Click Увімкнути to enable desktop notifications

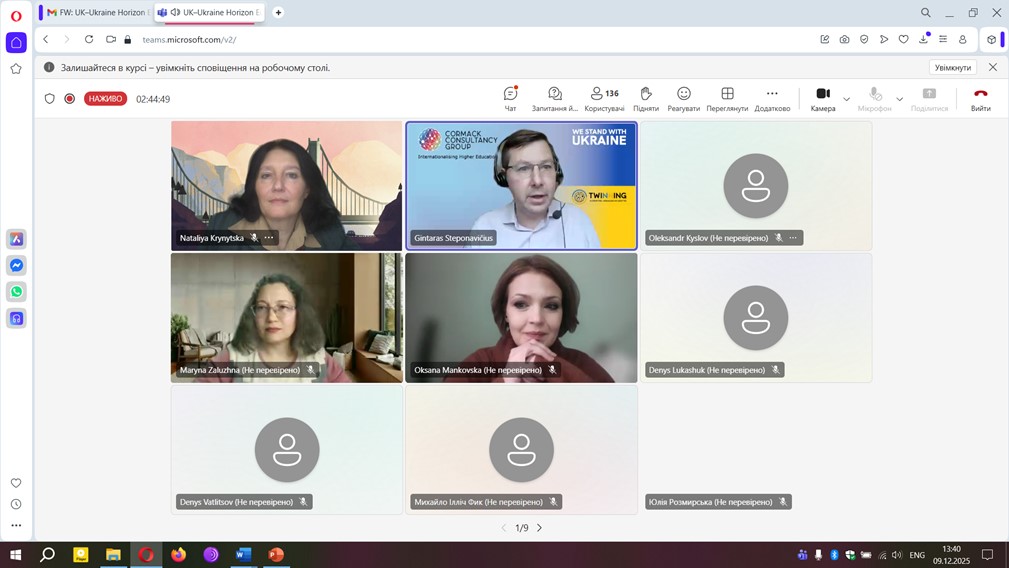pos(952,67)
